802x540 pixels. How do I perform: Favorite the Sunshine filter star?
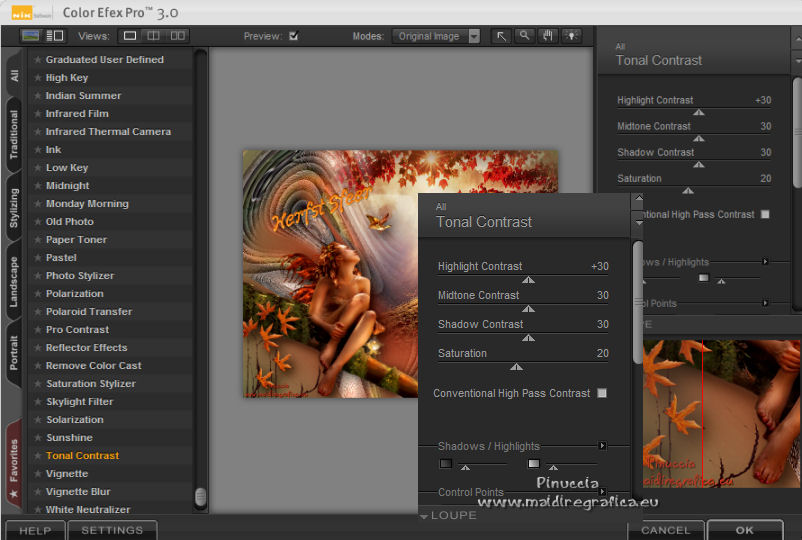click(38, 438)
